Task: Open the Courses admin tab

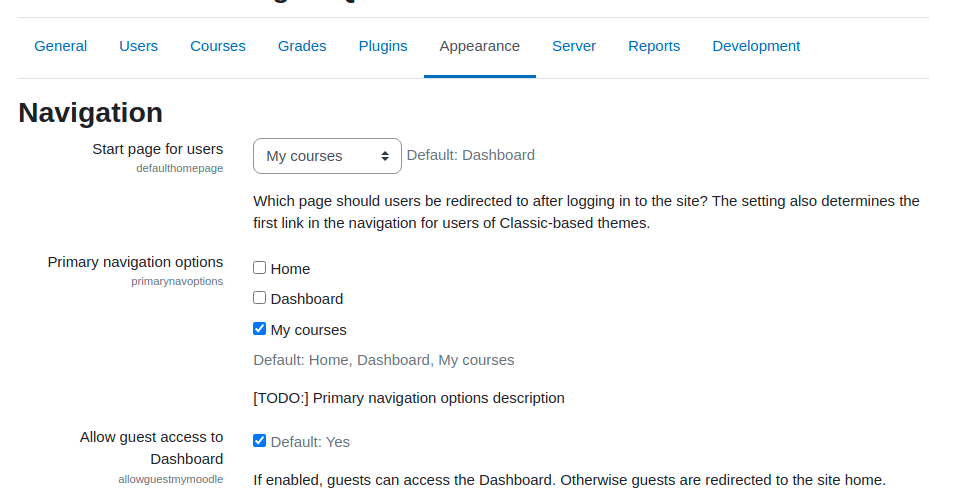Action: (218, 46)
